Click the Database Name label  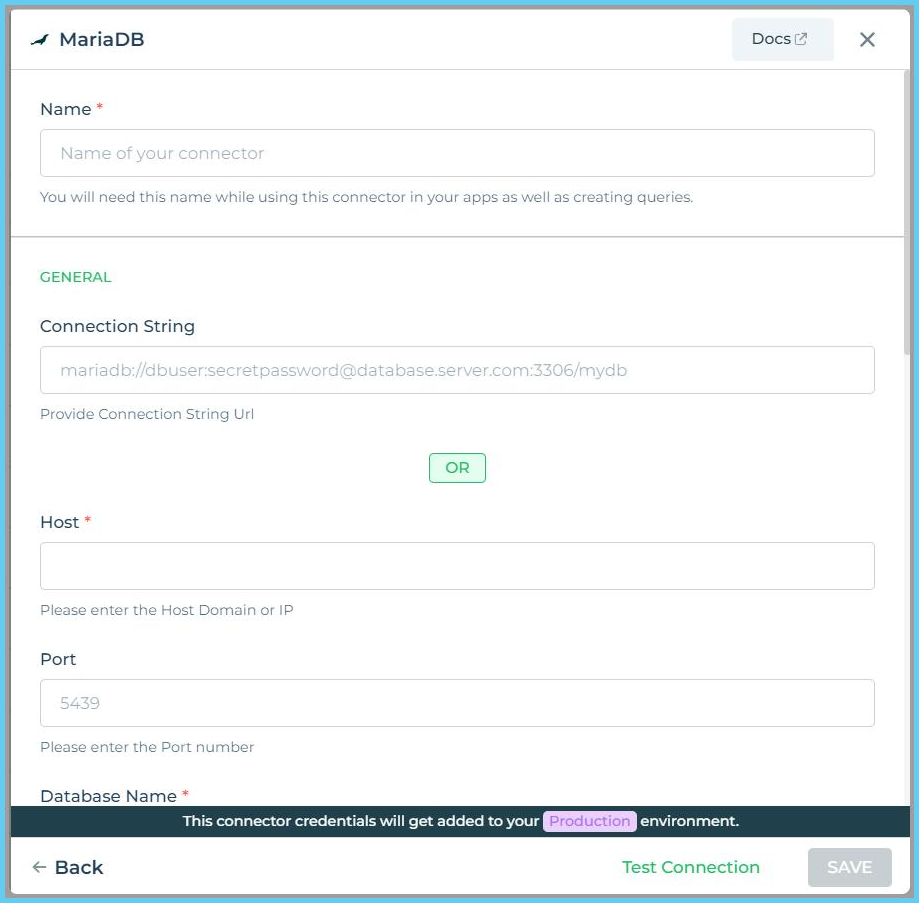108,796
